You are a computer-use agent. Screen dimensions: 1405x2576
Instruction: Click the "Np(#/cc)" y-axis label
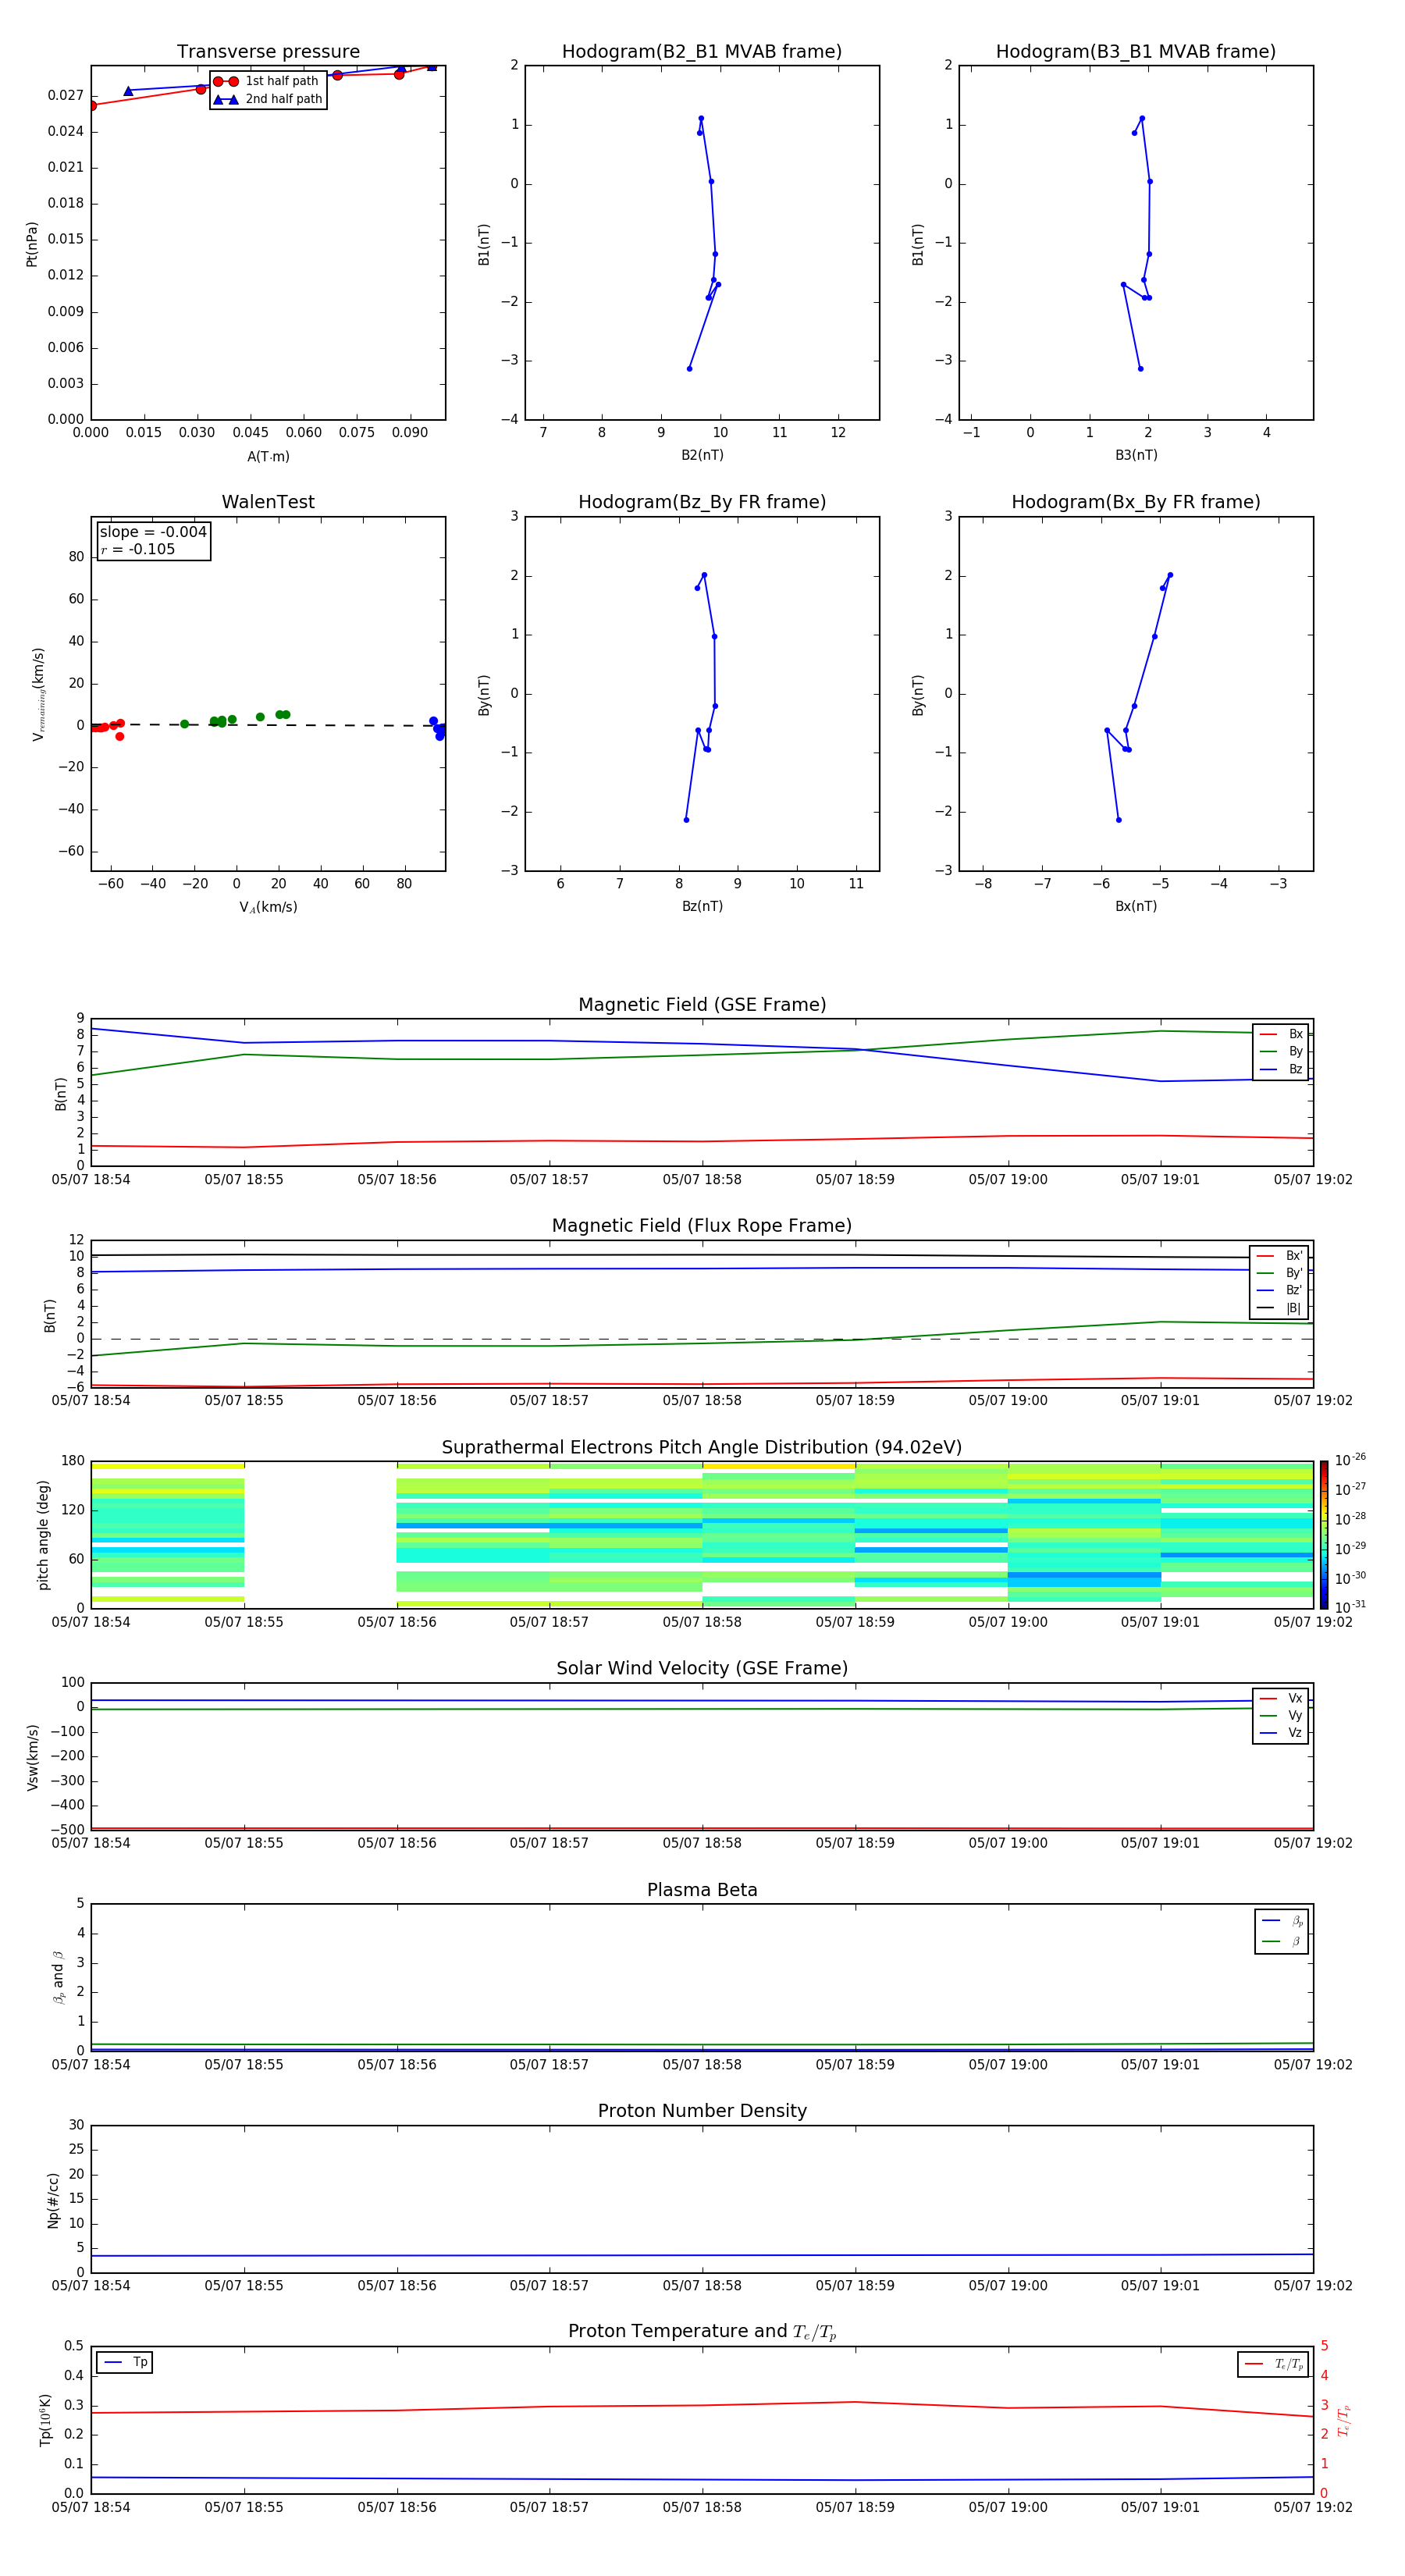pos(53,2200)
